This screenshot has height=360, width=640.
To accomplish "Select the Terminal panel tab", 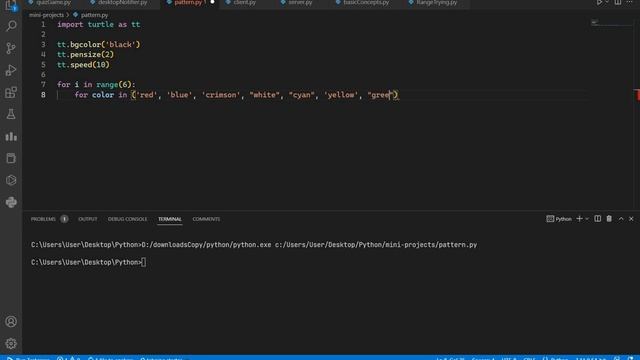I will pyautogui.click(x=170, y=219).
